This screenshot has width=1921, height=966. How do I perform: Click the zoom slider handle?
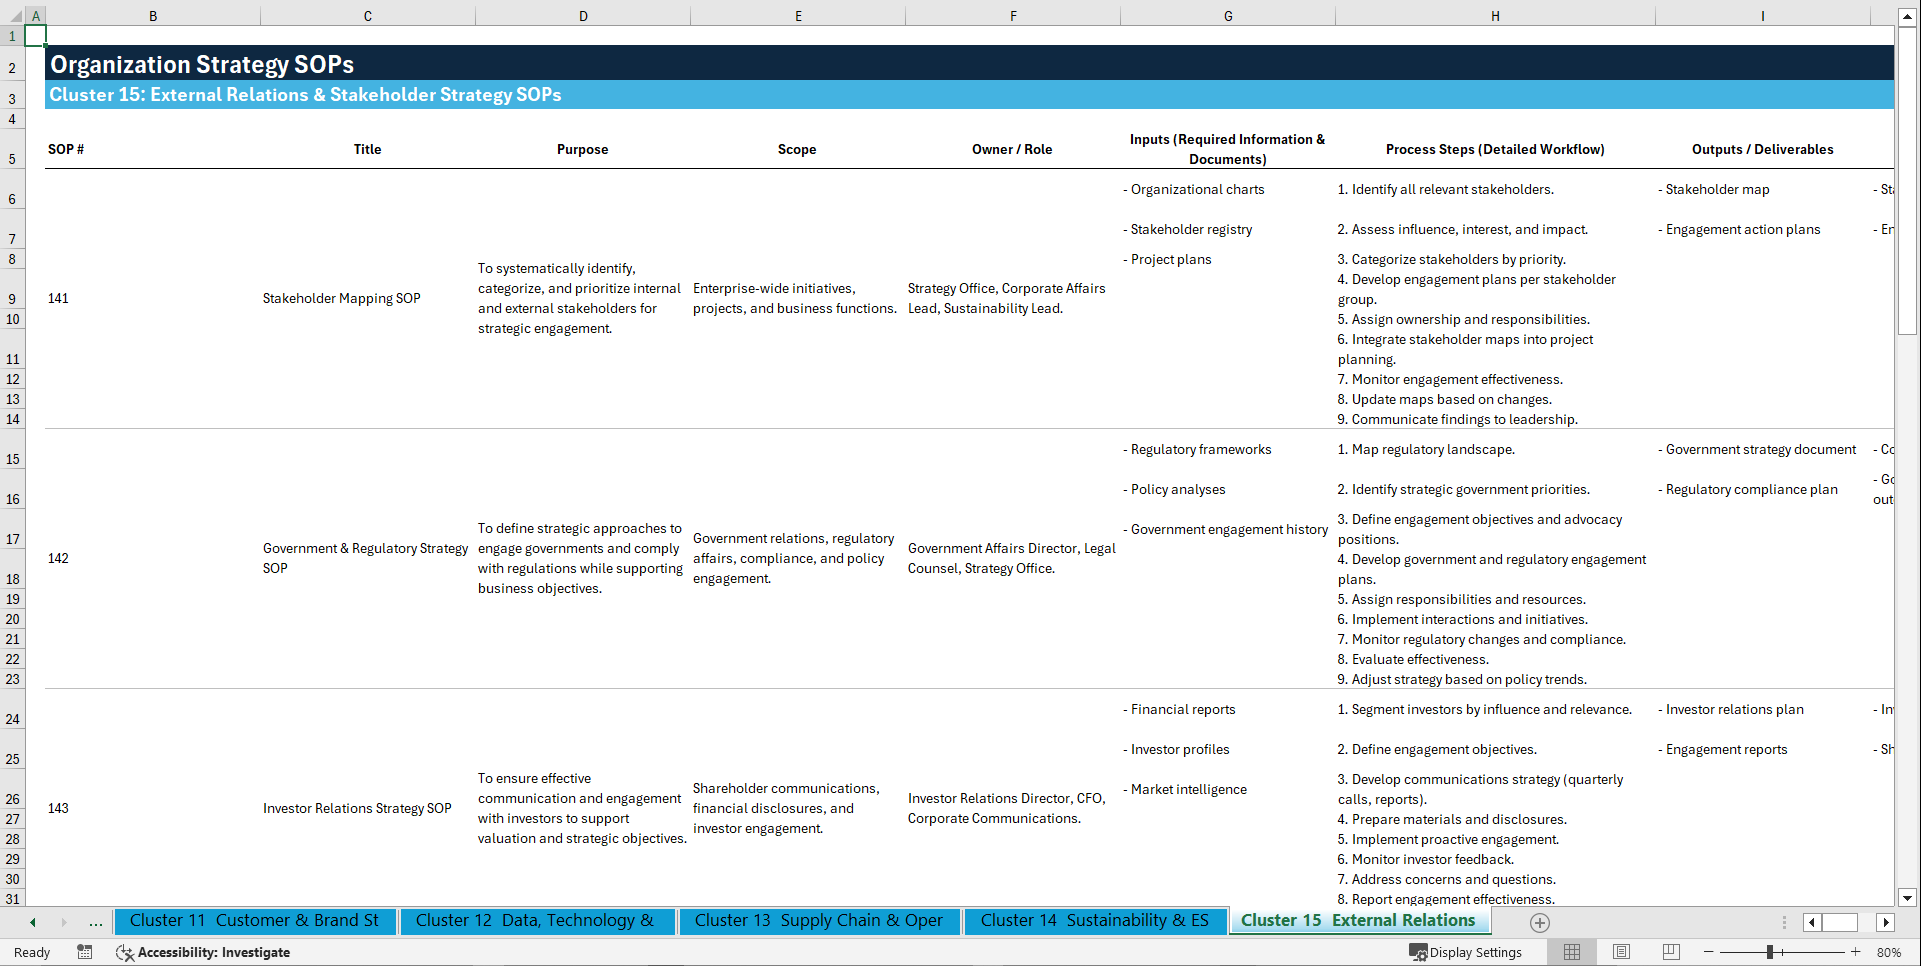pyautogui.click(x=1772, y=952)
